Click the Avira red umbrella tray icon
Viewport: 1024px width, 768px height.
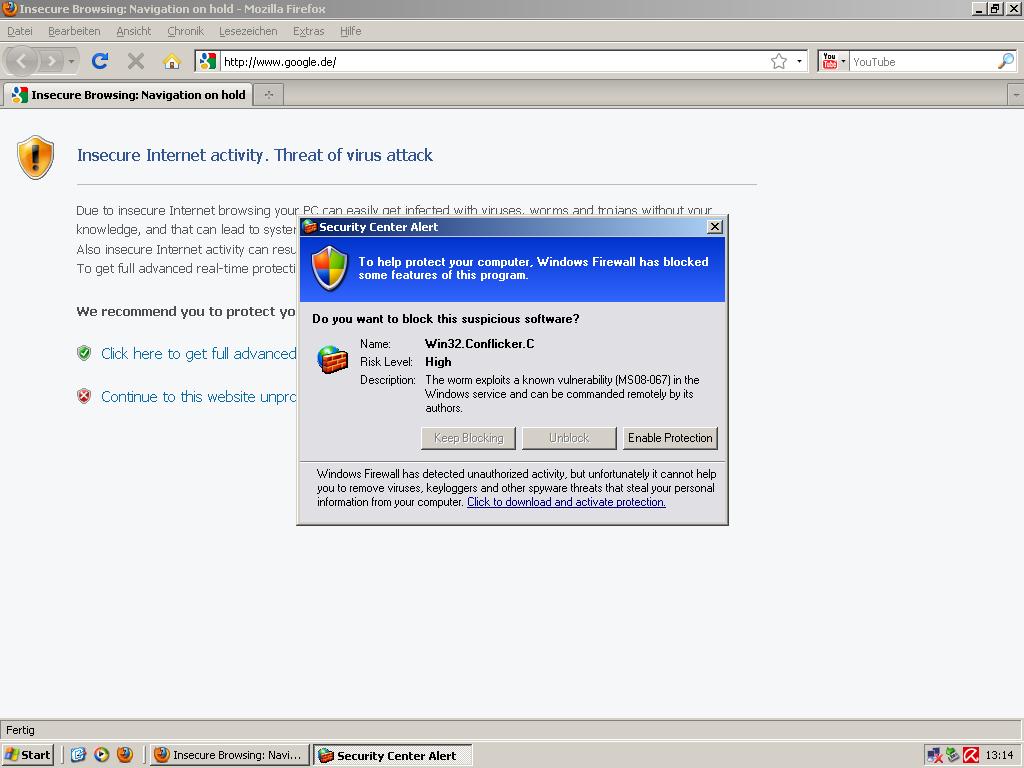[970, 756]
